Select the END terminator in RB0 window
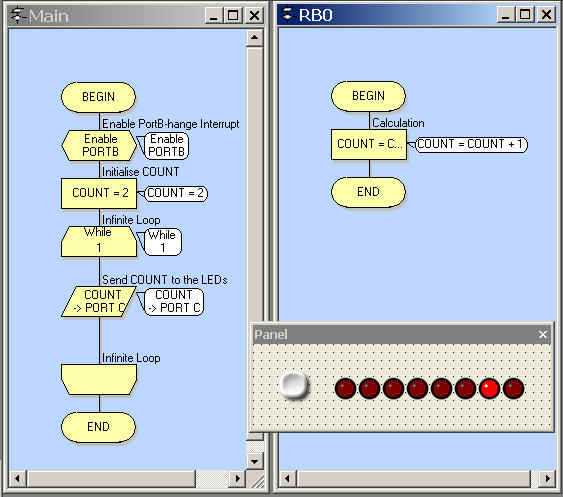Image resolution: width=563 pixels, height=497 pixels. (368, 192)
